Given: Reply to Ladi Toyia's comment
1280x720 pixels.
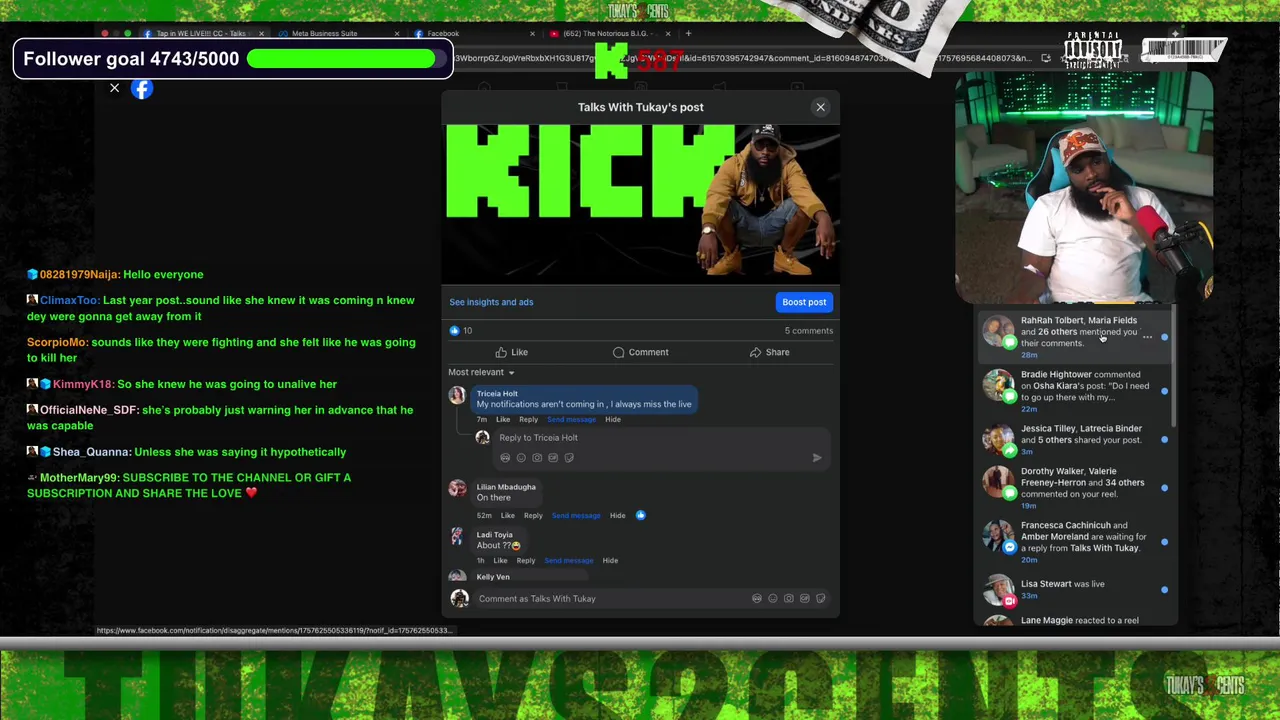Looking at the screenshot, I should pos(526,561).
